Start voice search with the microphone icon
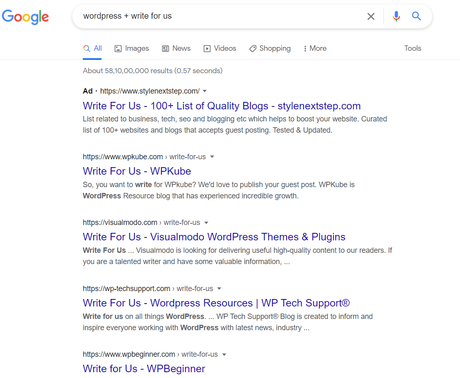Image resolution: width=460 pixels, height=378 pixels. click(396, 16)
